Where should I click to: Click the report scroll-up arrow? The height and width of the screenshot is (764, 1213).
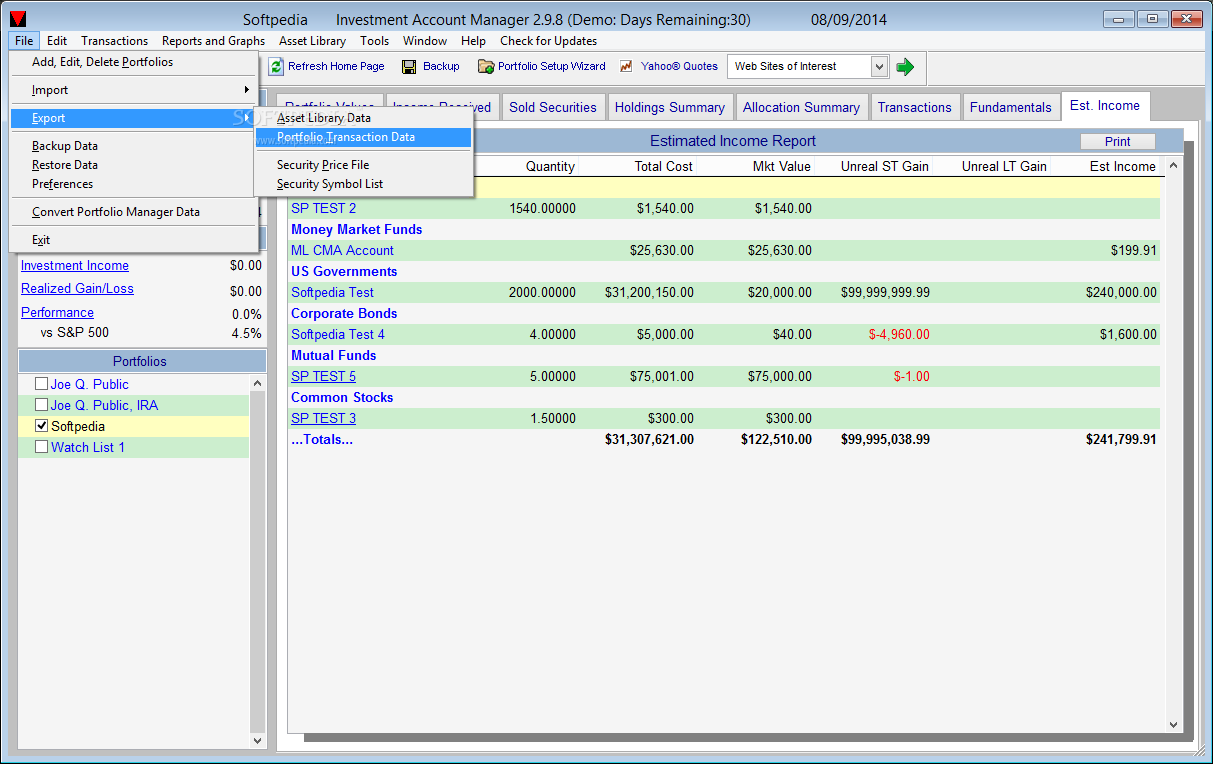tap(1174, 165)
